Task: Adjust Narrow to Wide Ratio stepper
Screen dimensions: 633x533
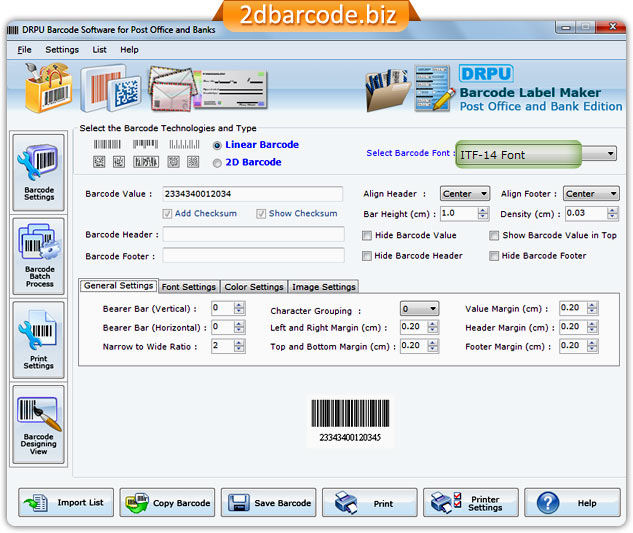Action: pyautogui.click(x=239, y=346)
